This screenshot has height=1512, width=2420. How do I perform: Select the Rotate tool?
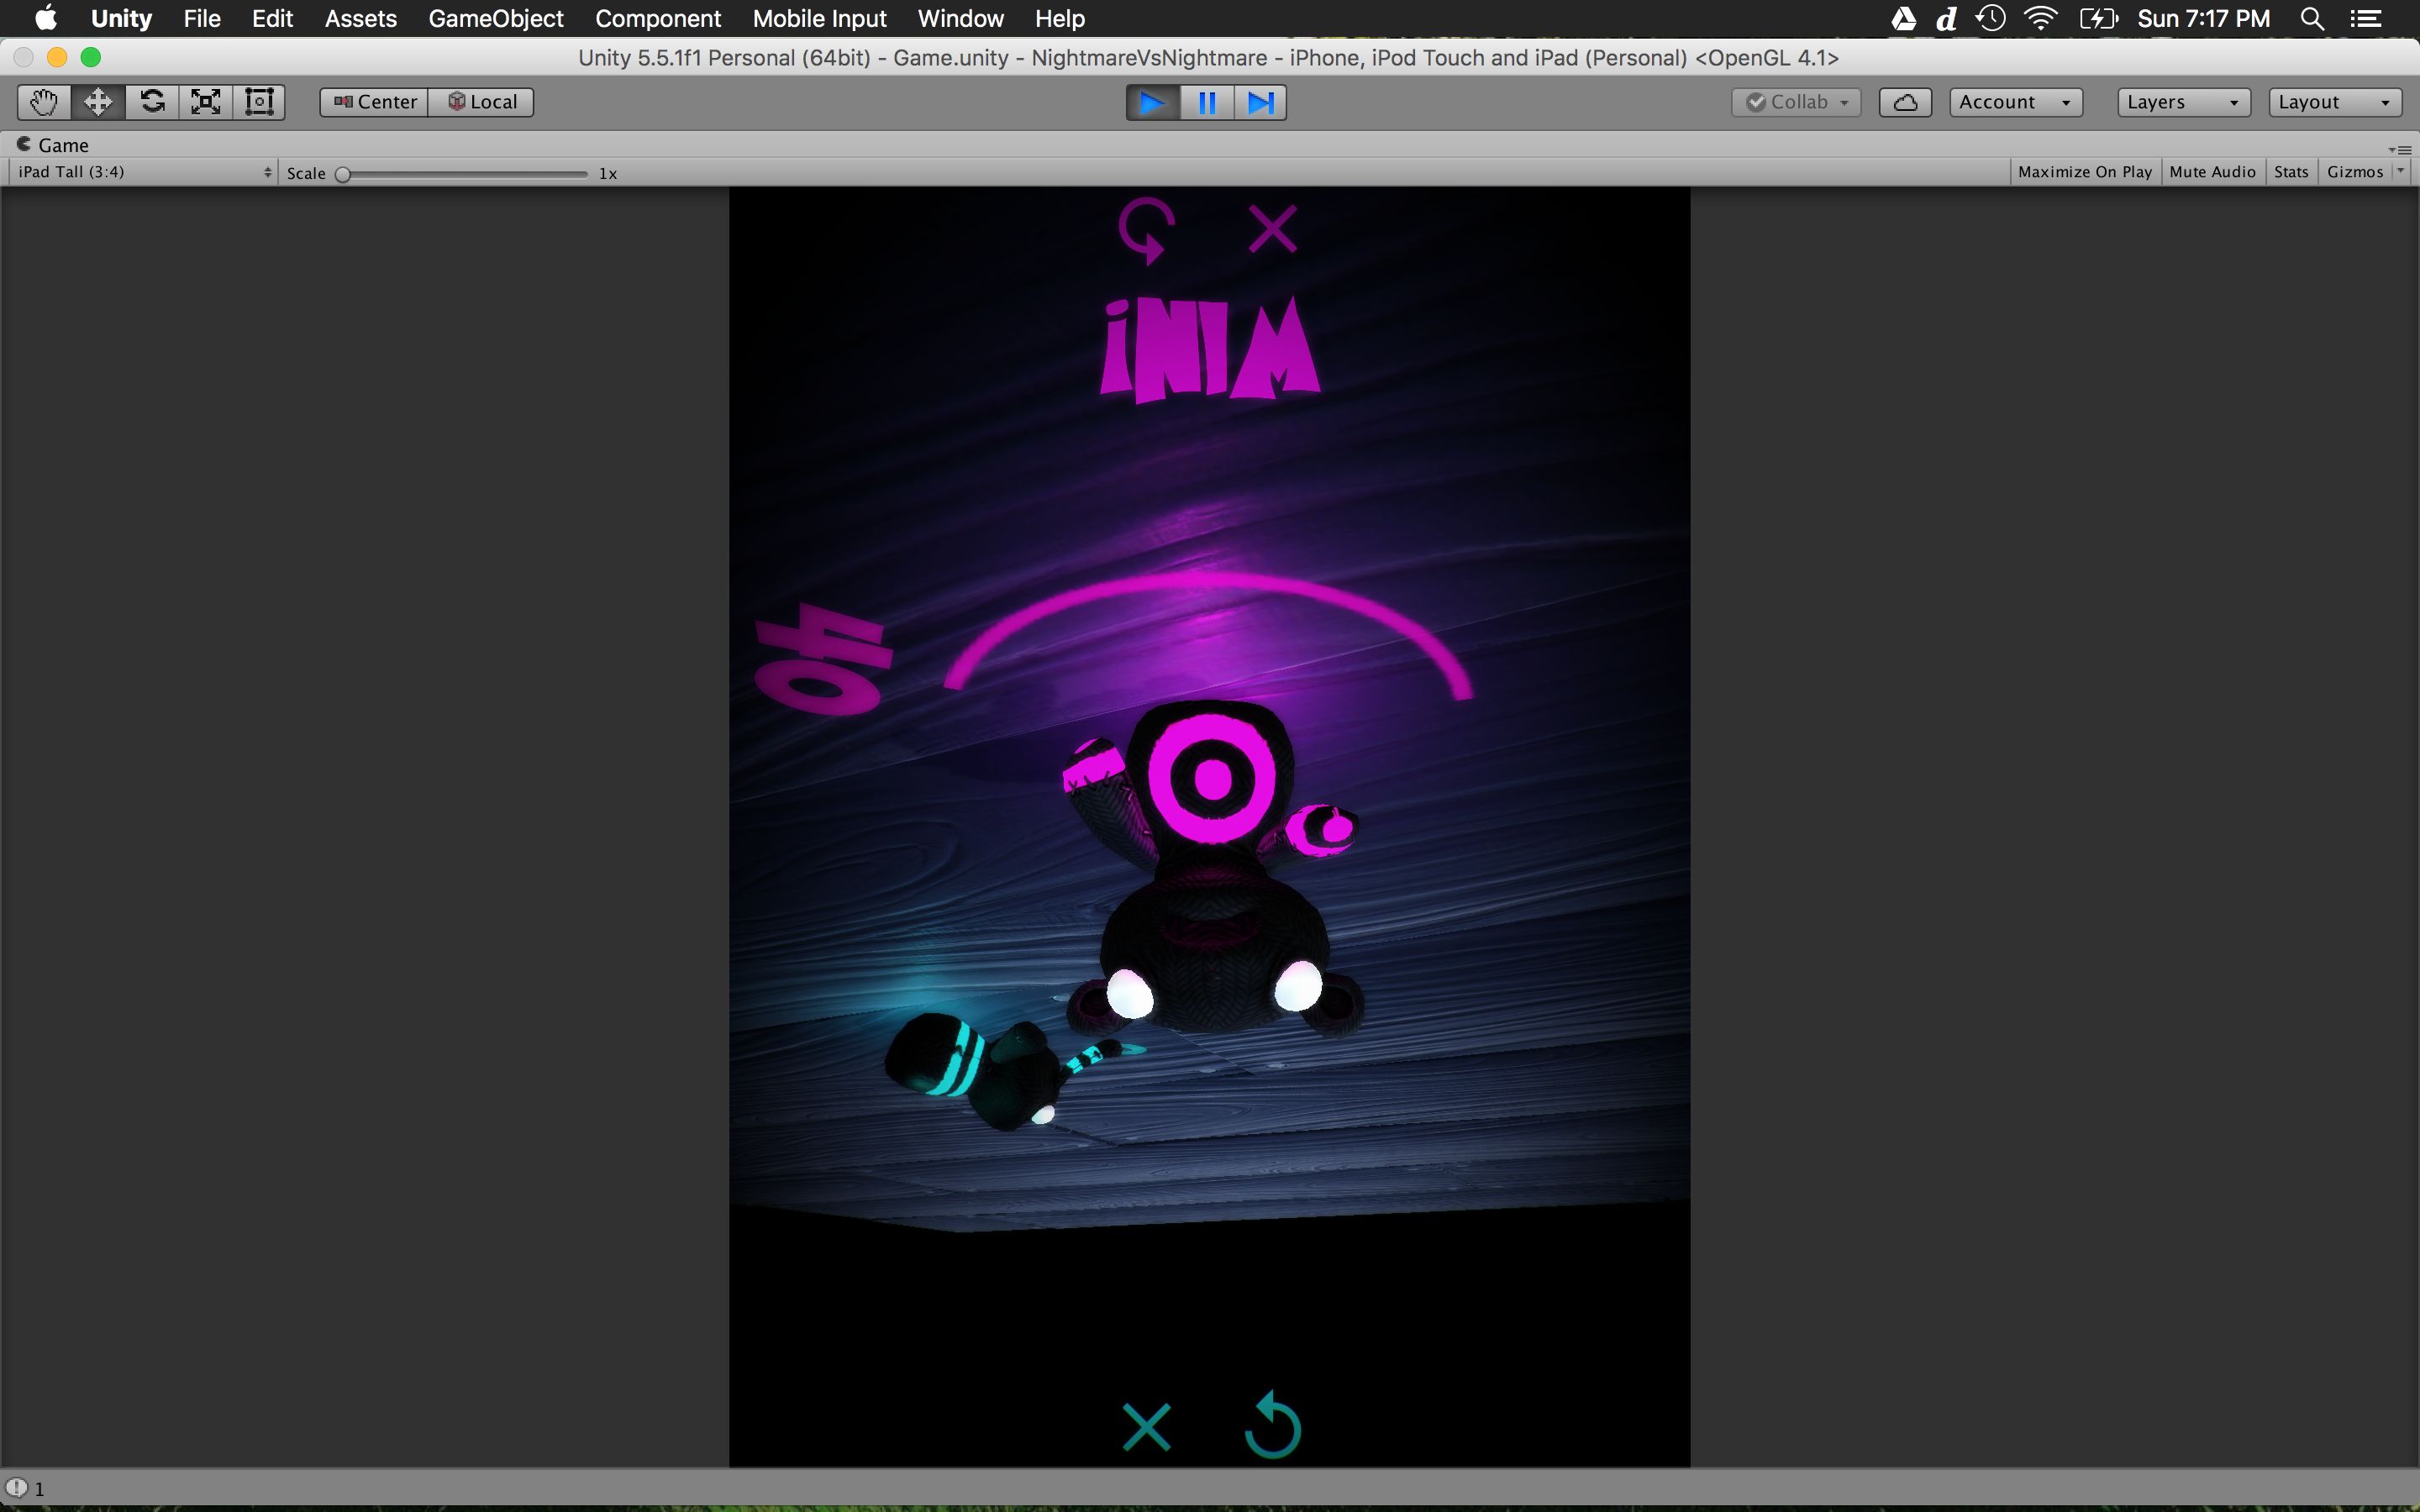152,102
